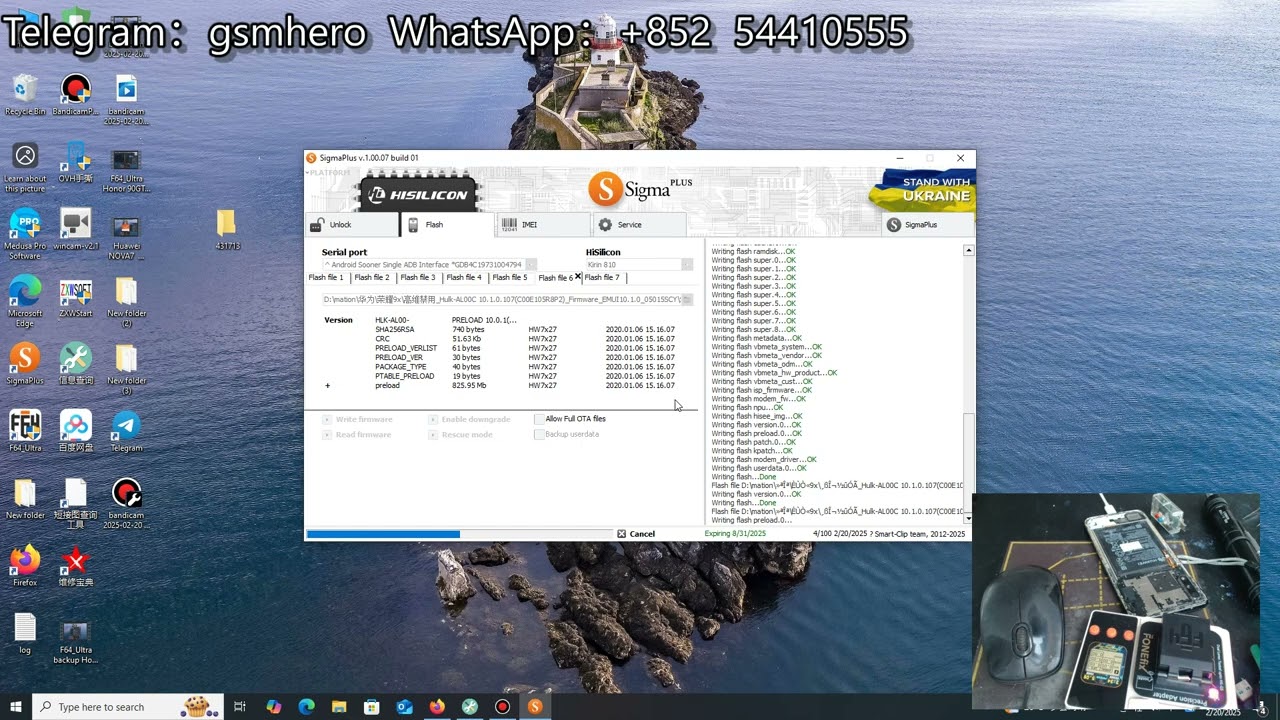
Task: Open the HiSilicon Kirin 810 dropdown
Action: coord(687,265)
